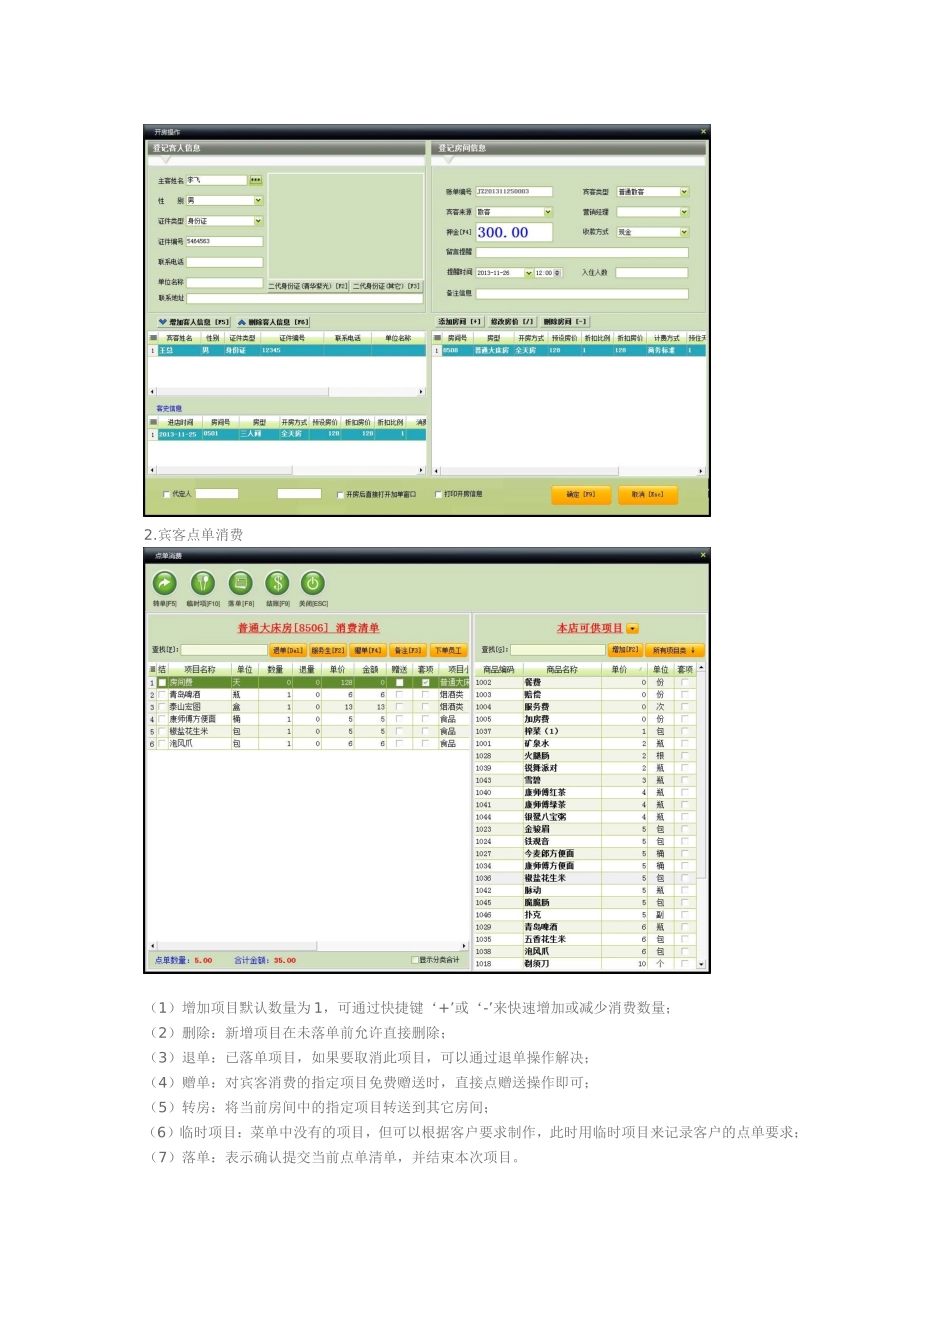Click the 二代身份证(其它) [F3] button
The height and width of the screenshot is (1344, 950).
pyautogui.click(x=388, y=286)
